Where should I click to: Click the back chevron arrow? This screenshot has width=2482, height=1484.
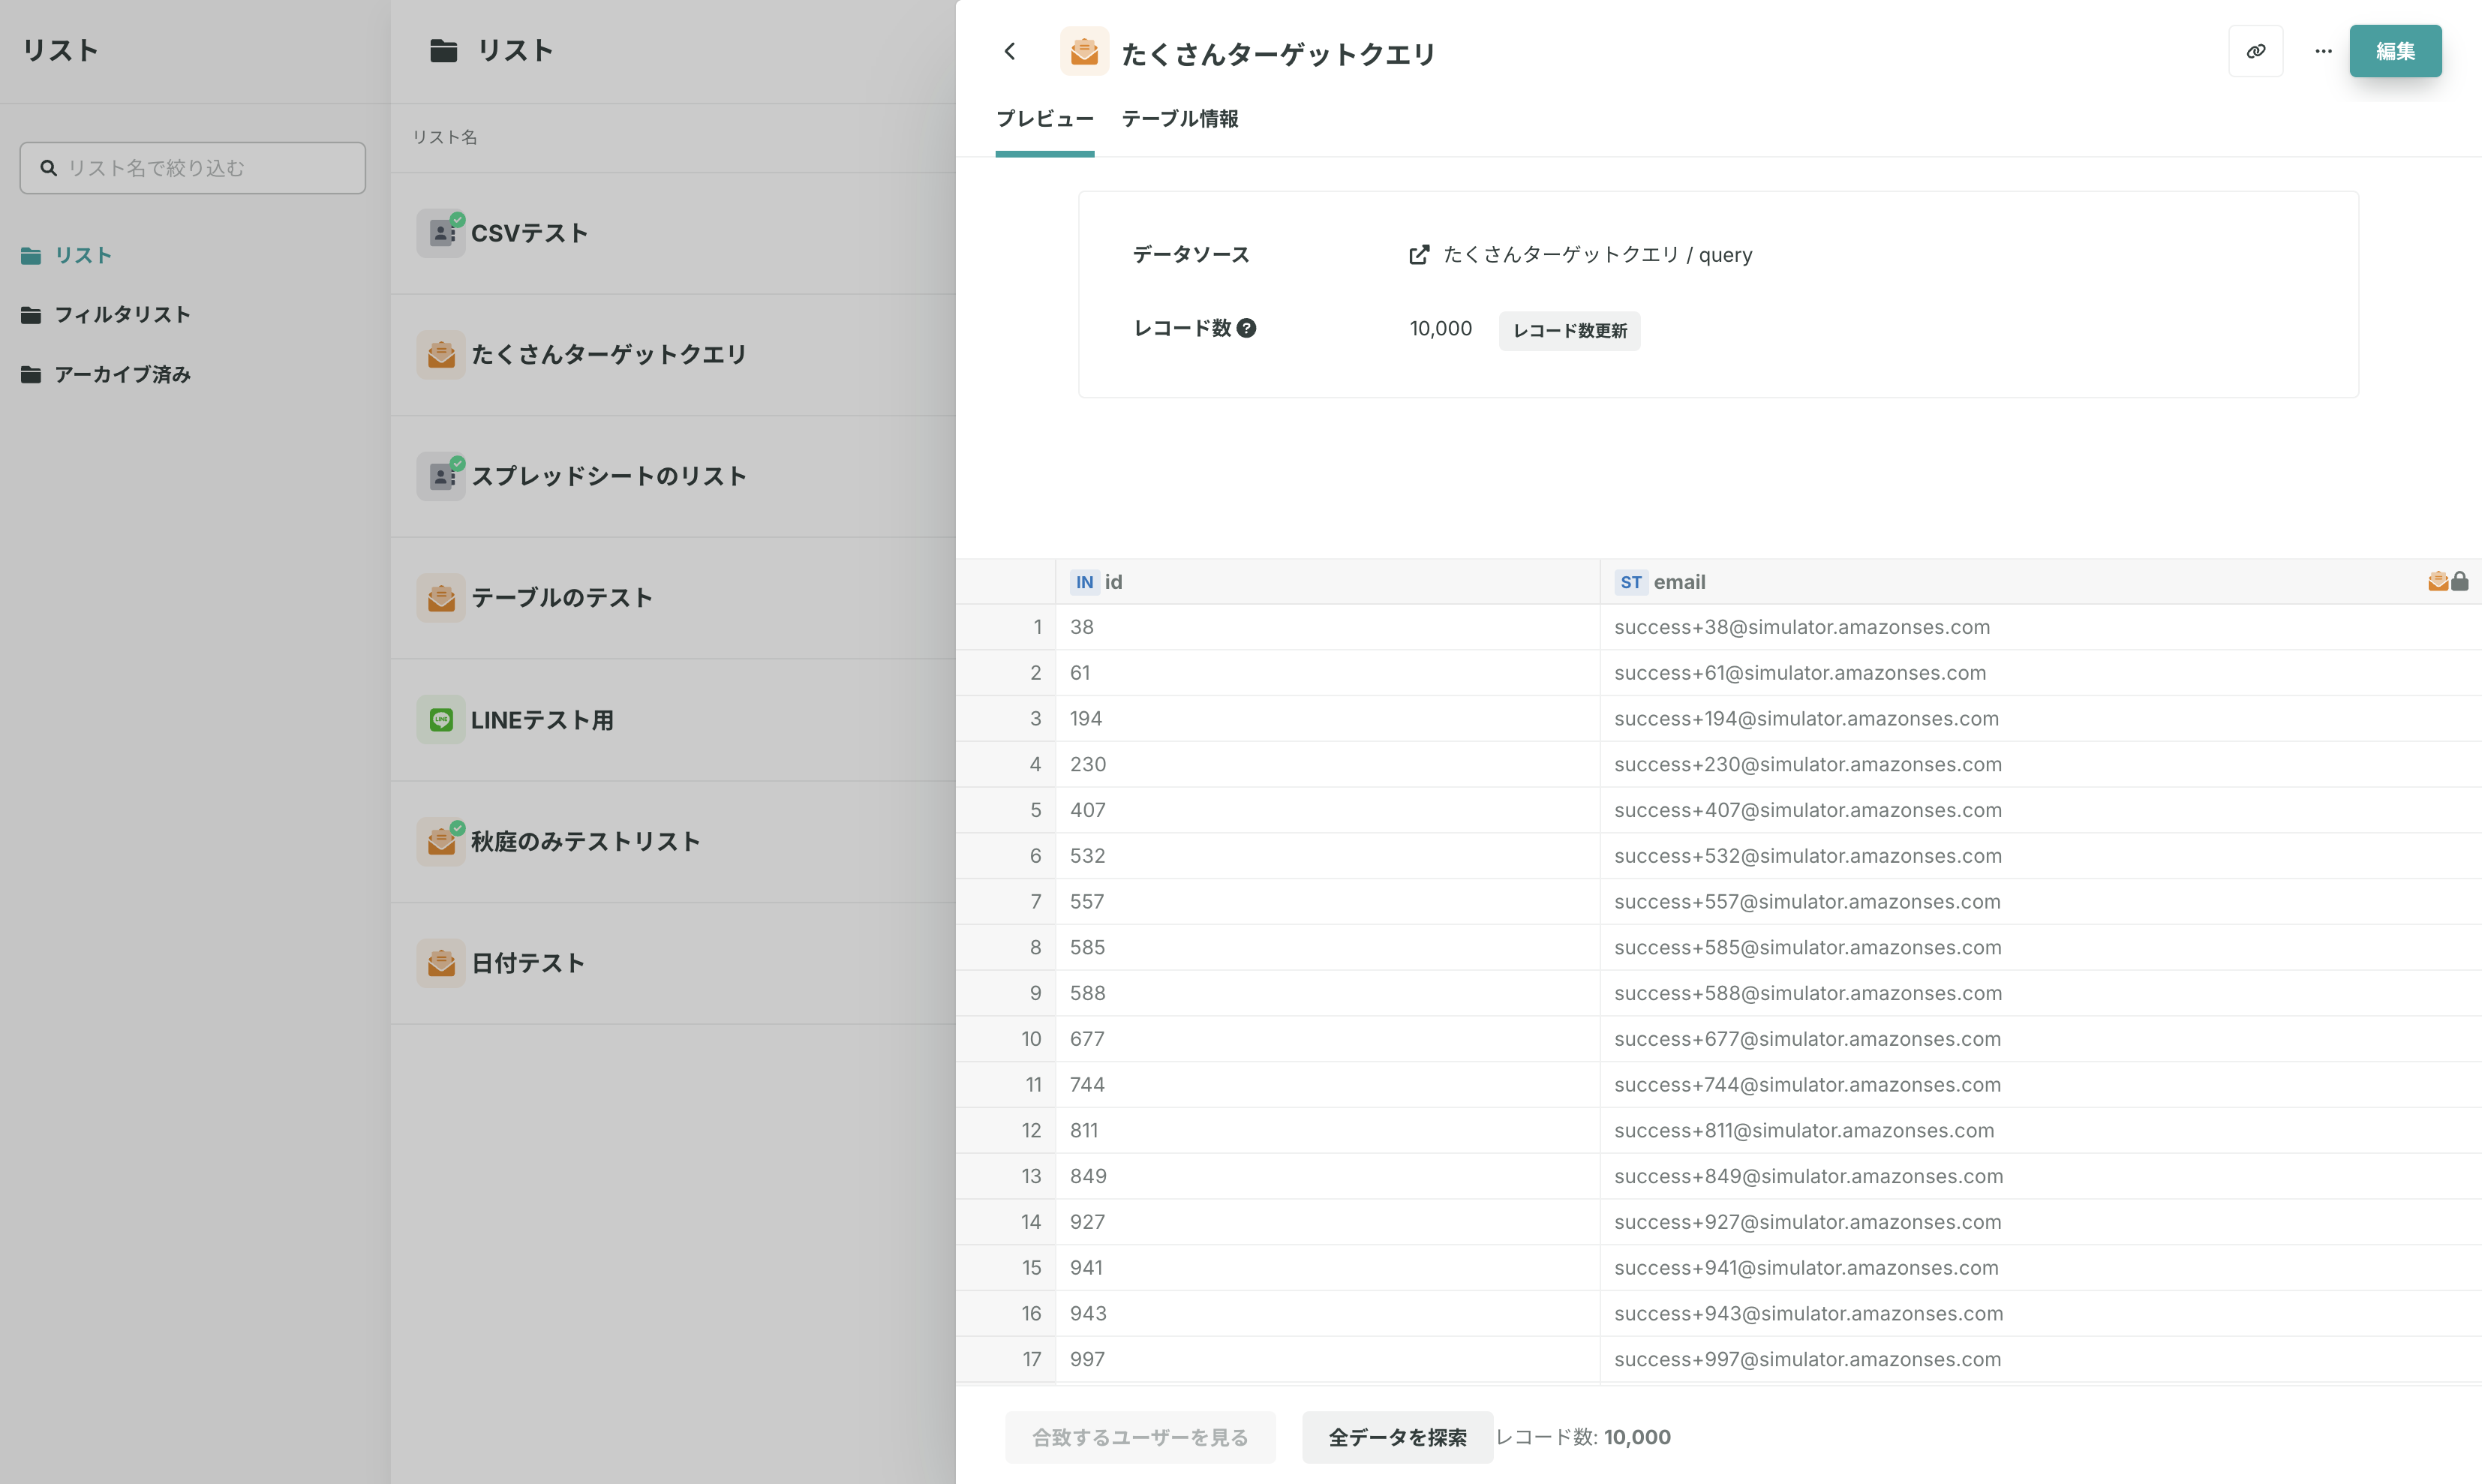pos(1010,51)
